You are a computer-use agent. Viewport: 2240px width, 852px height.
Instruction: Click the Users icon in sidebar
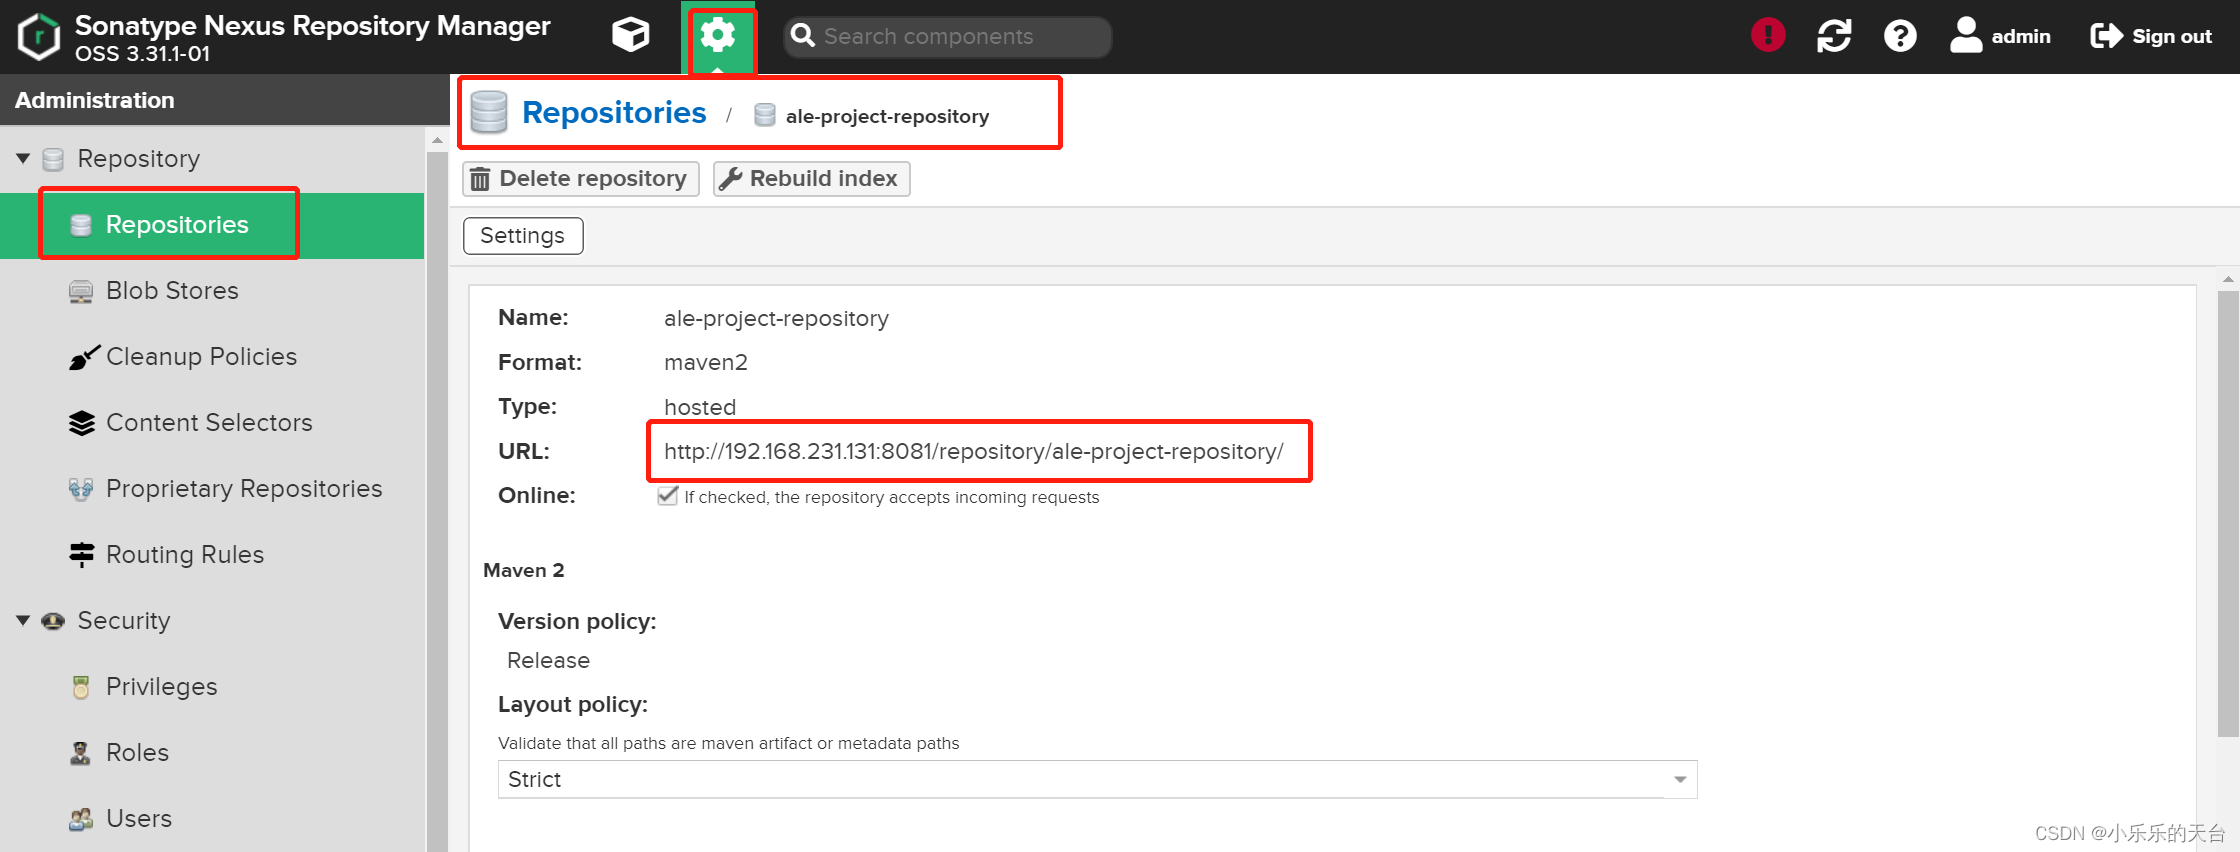(81, 819)
